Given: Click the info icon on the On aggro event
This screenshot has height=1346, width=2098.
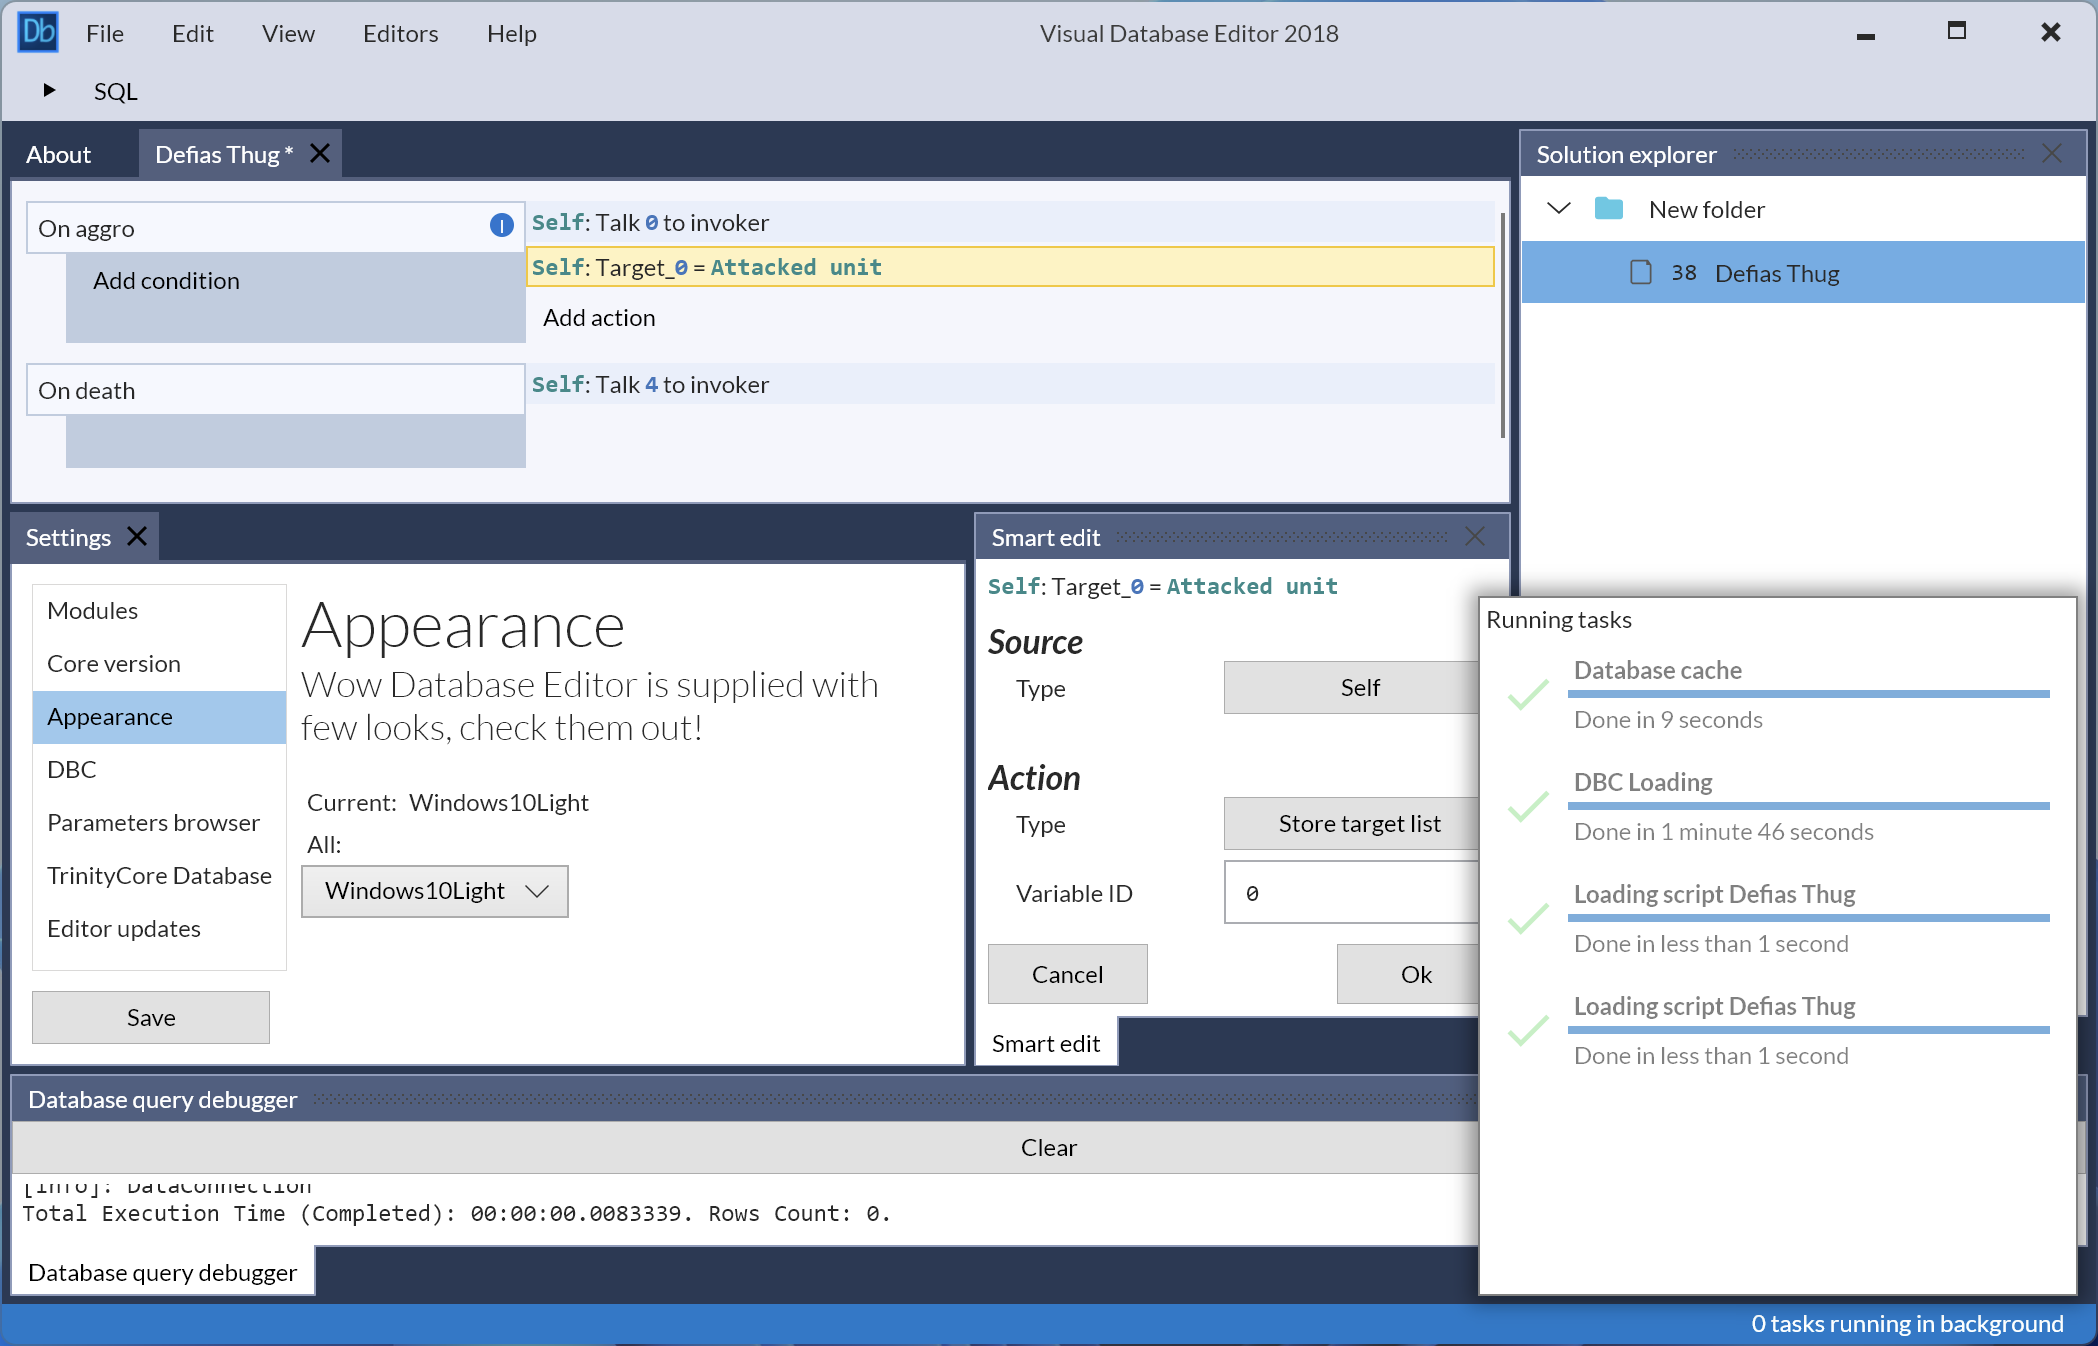Looking at the screenshot, I should pos(500,225).
